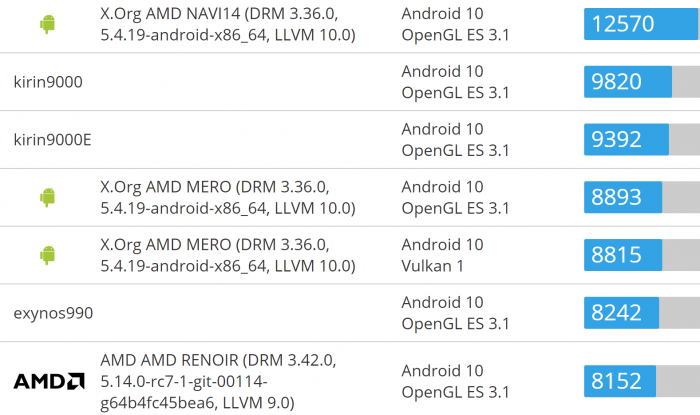Open the AMD MERO entry scoring 8815
The height and width of the screenshot is (415, 700).
pyautogui.click(x=228, y=255)
